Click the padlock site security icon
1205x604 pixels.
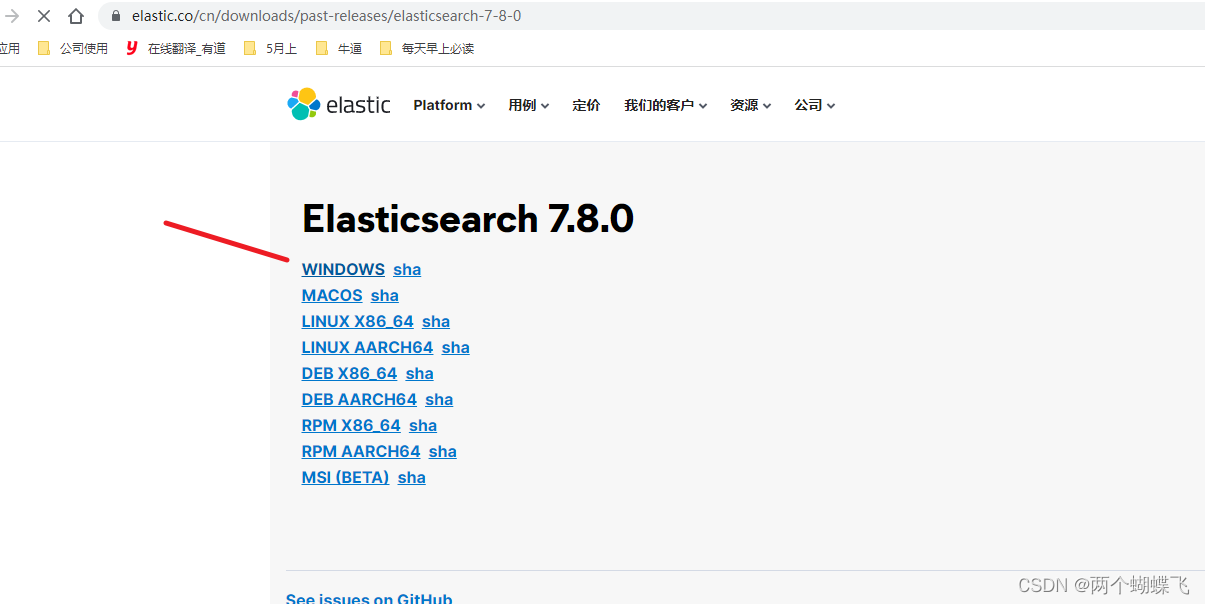point(115,16)
